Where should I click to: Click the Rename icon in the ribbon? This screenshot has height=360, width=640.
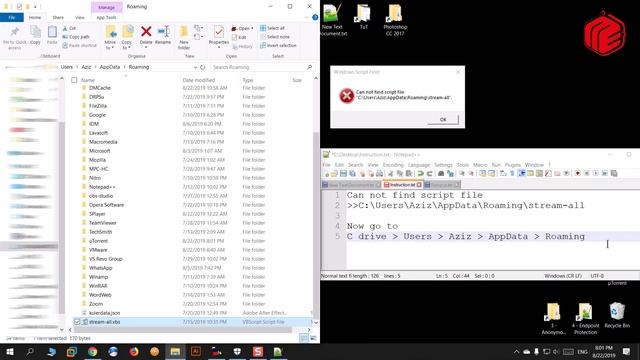point(163,31)
